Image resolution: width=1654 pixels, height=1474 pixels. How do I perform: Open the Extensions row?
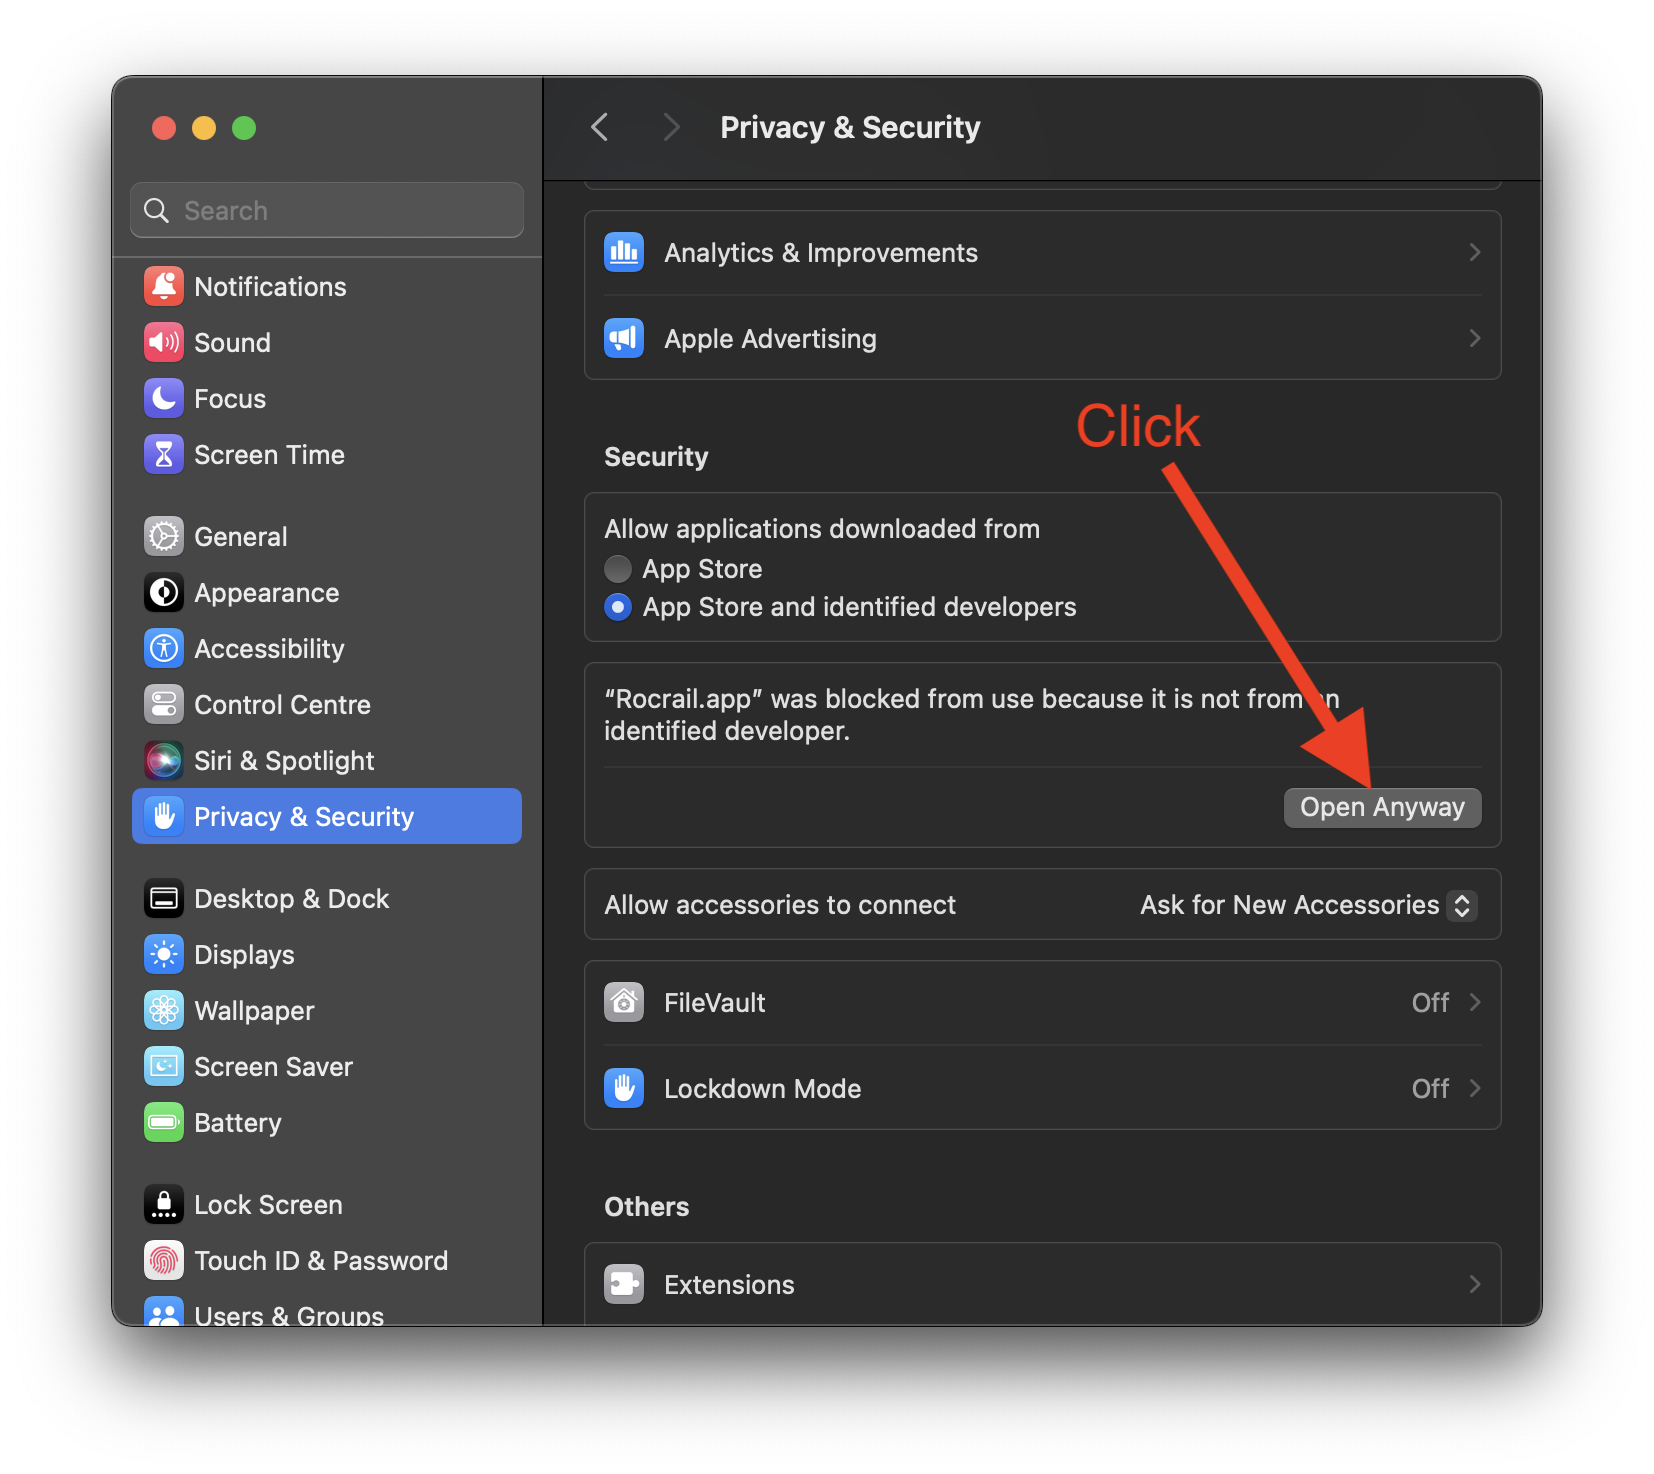click(x=1042, y=1285)
